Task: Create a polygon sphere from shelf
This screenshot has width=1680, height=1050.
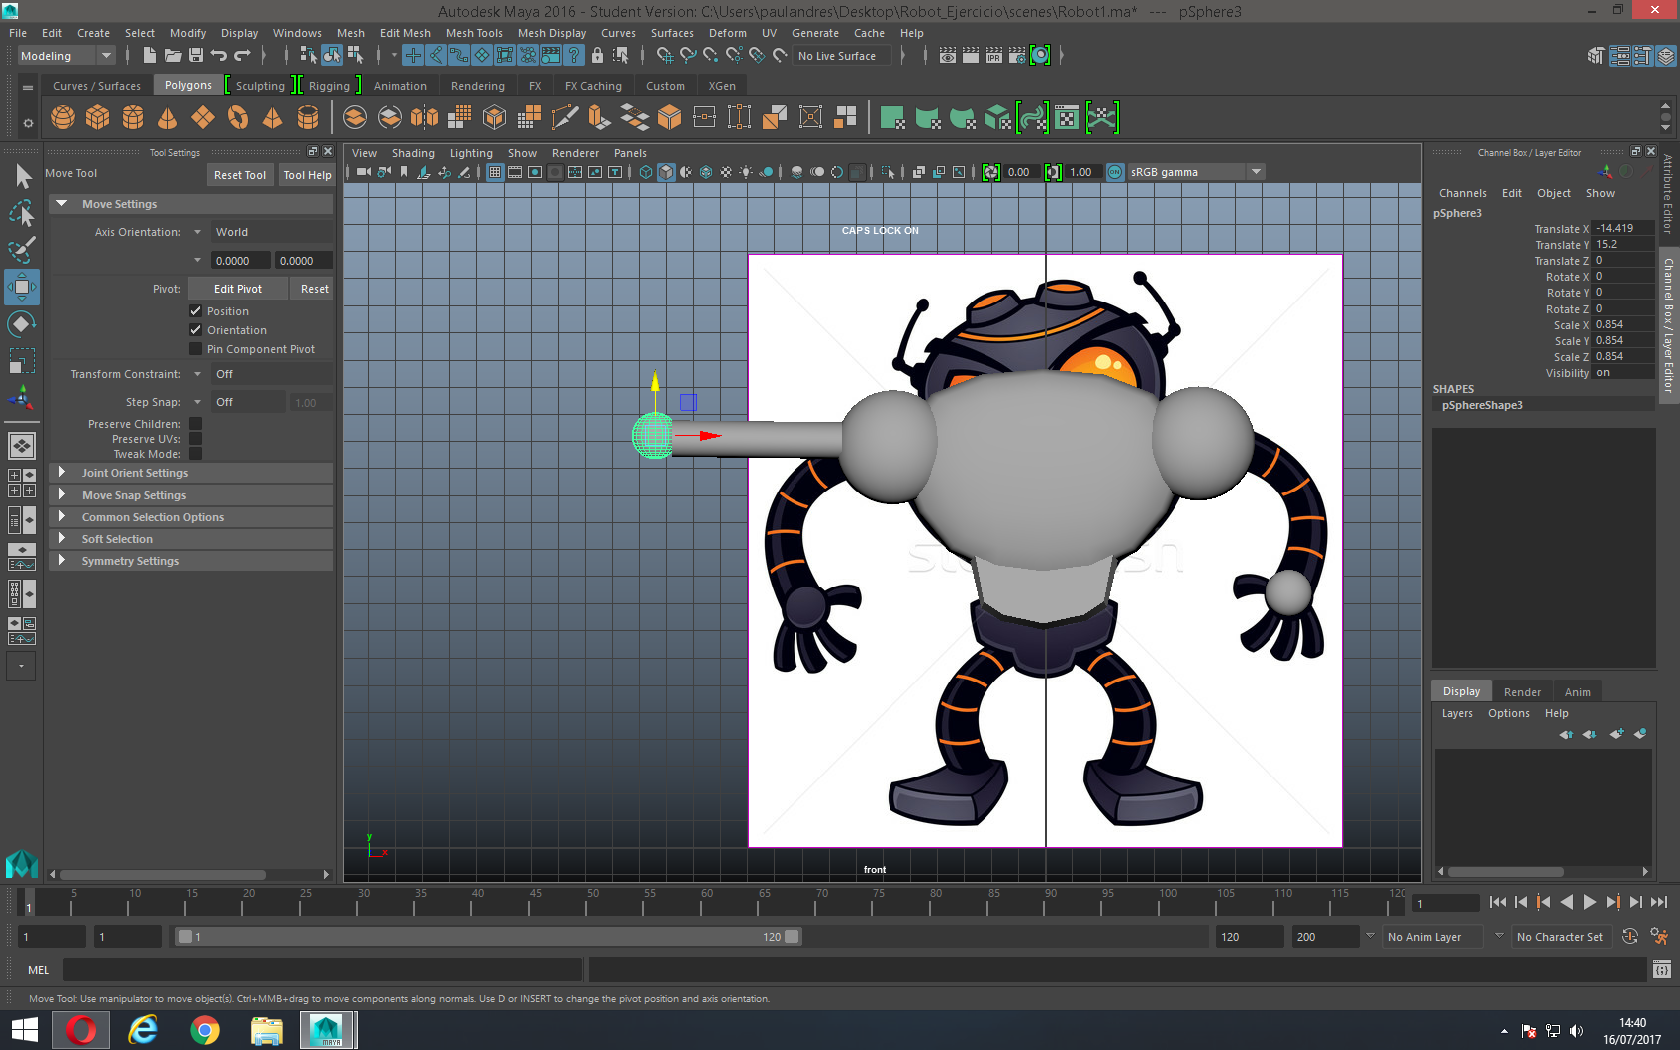Action: (63, 118)
